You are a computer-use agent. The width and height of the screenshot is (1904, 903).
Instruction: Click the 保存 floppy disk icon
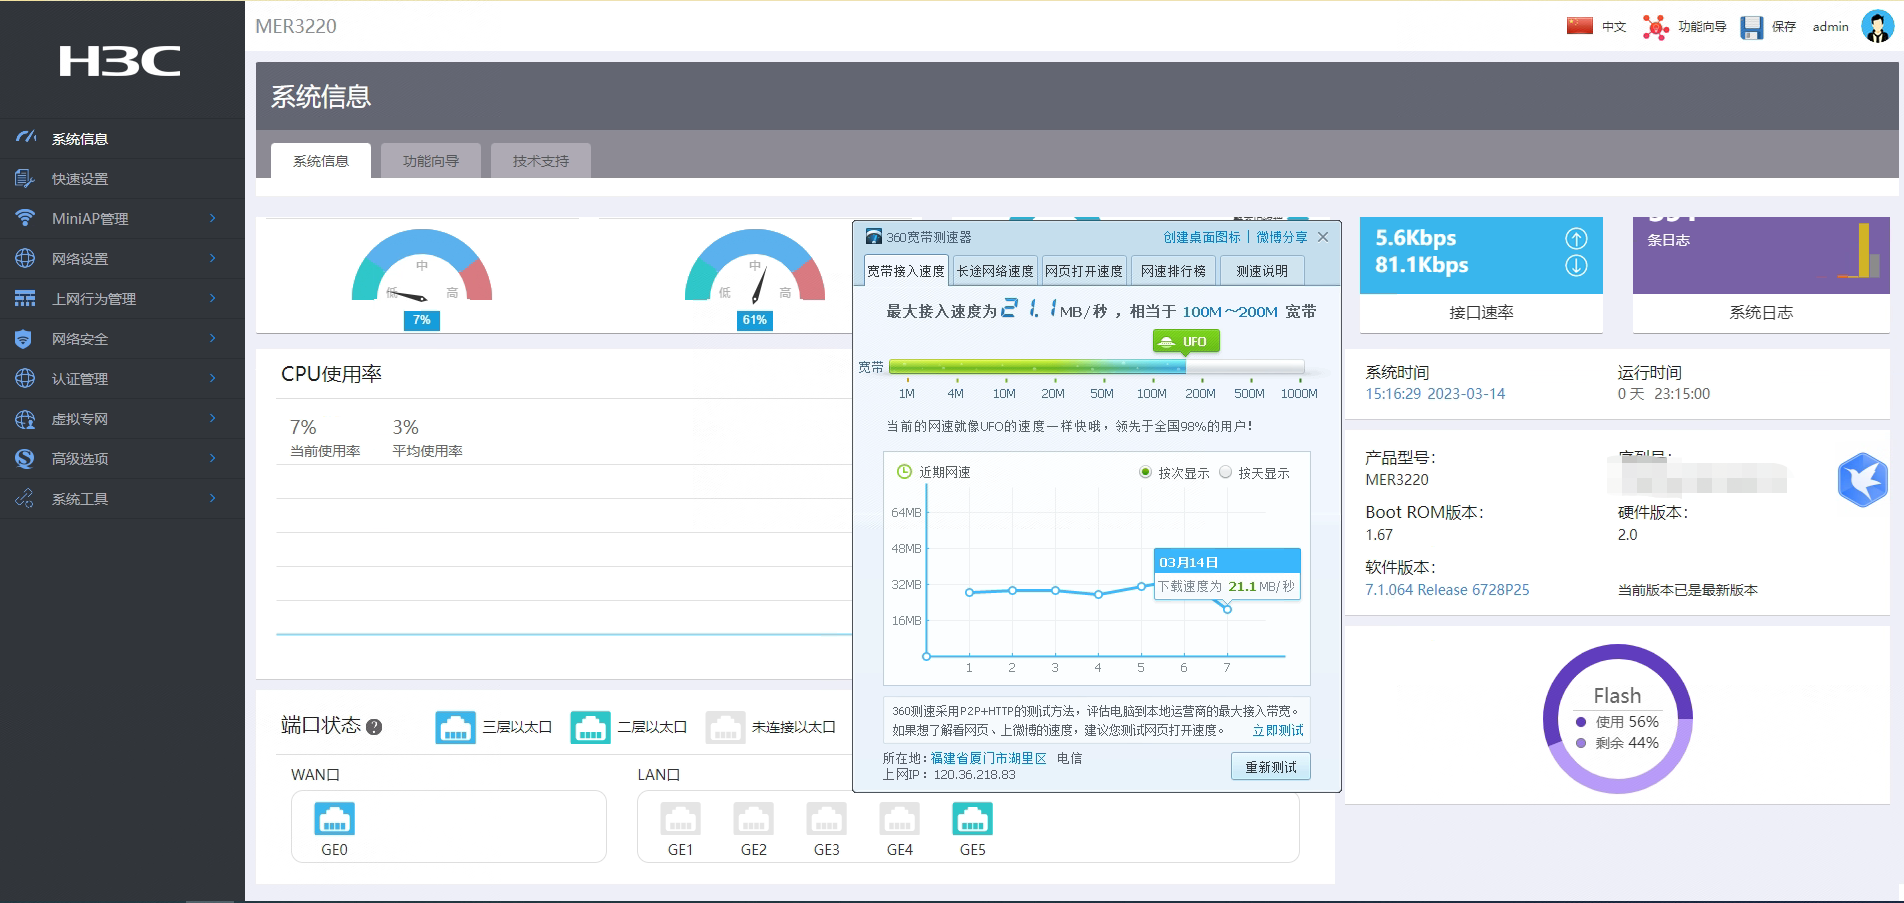(x=1752, y=27)
